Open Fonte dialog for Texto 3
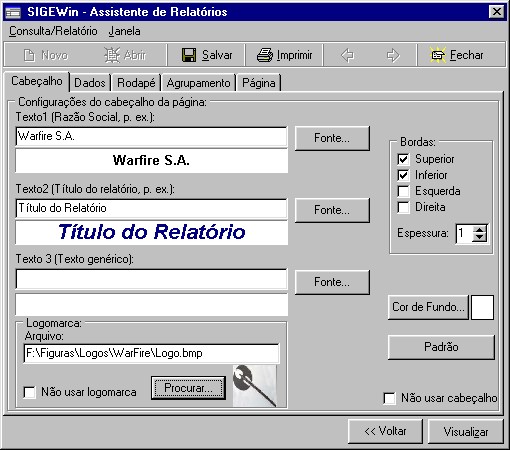The image size is (510, 450). click(332, 282)
